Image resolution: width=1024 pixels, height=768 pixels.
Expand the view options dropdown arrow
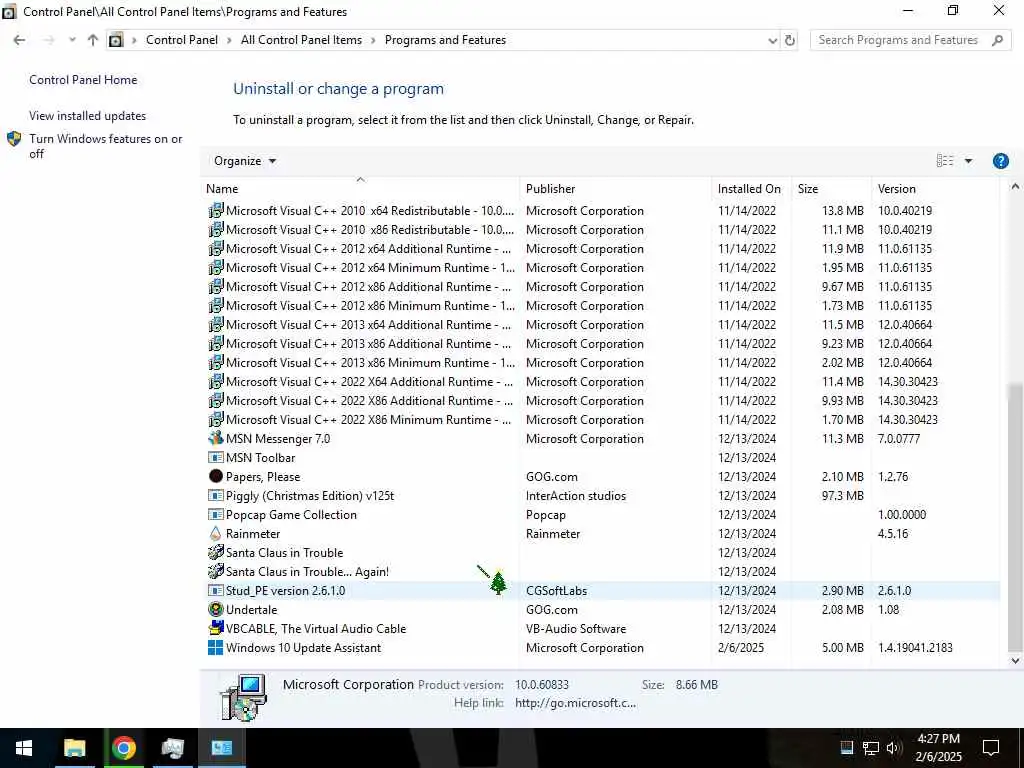coord(968,161)
